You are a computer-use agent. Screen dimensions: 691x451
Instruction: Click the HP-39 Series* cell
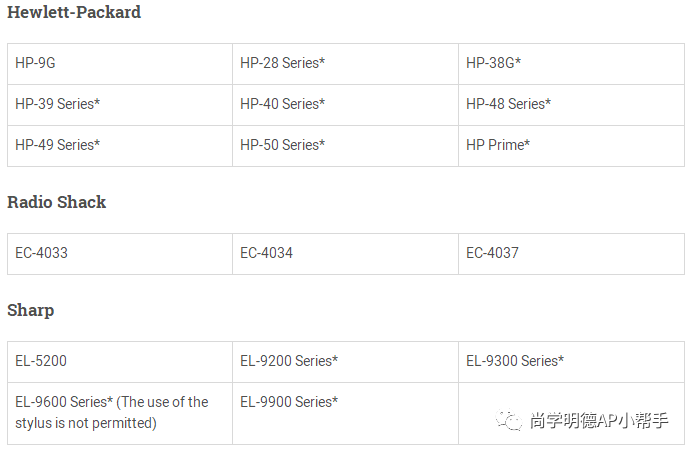click(x=120, y=105)
